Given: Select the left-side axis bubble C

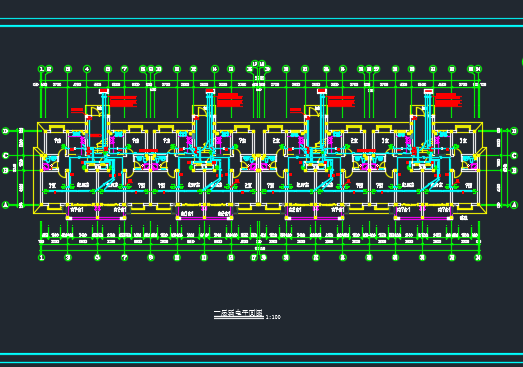Looking at the screenshot, I should [6, 155].
